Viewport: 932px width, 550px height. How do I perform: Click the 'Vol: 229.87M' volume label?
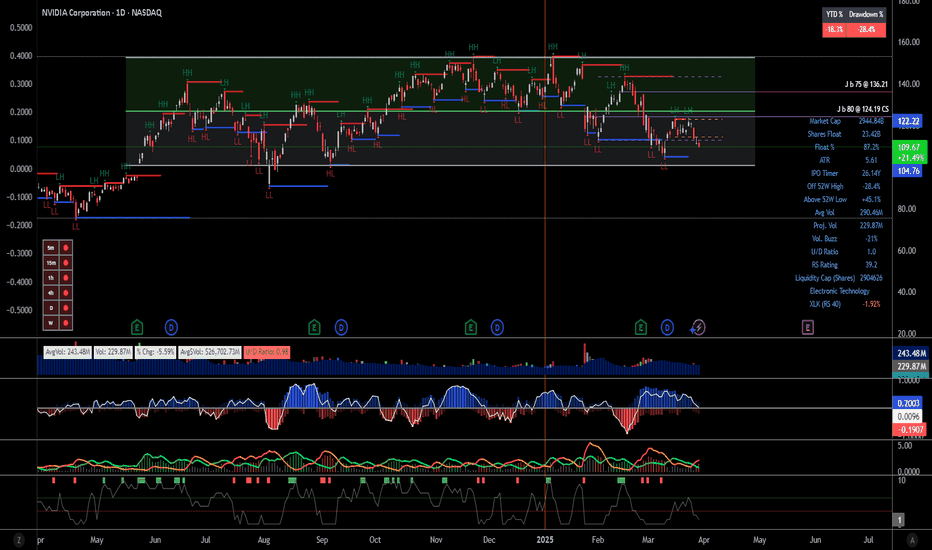[x=113, y=352]
